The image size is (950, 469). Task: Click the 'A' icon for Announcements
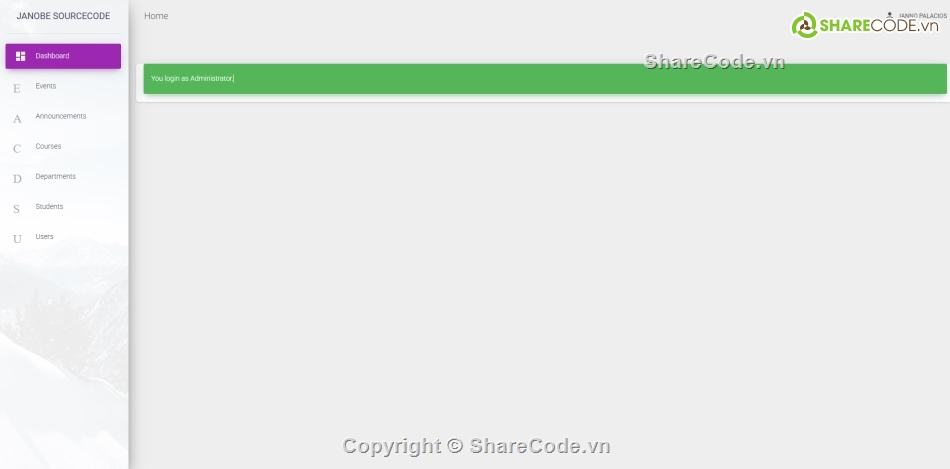16,118
